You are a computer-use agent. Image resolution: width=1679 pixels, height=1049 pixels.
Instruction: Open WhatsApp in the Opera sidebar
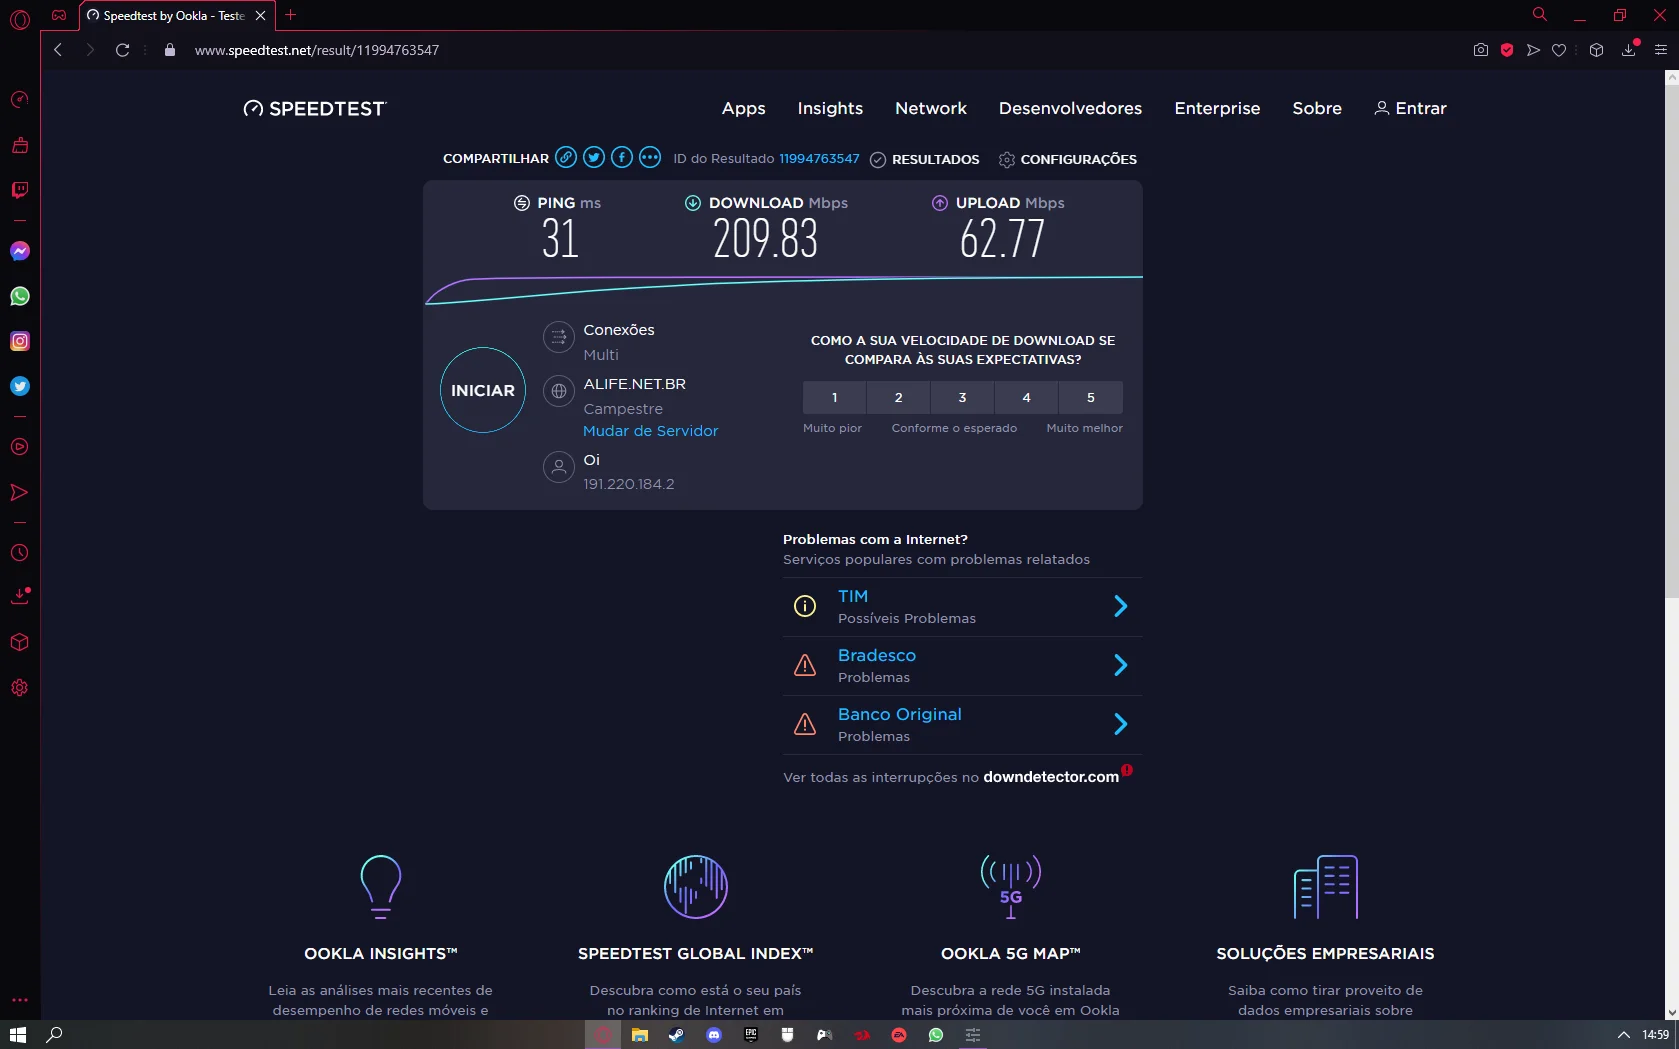point(19,296)
